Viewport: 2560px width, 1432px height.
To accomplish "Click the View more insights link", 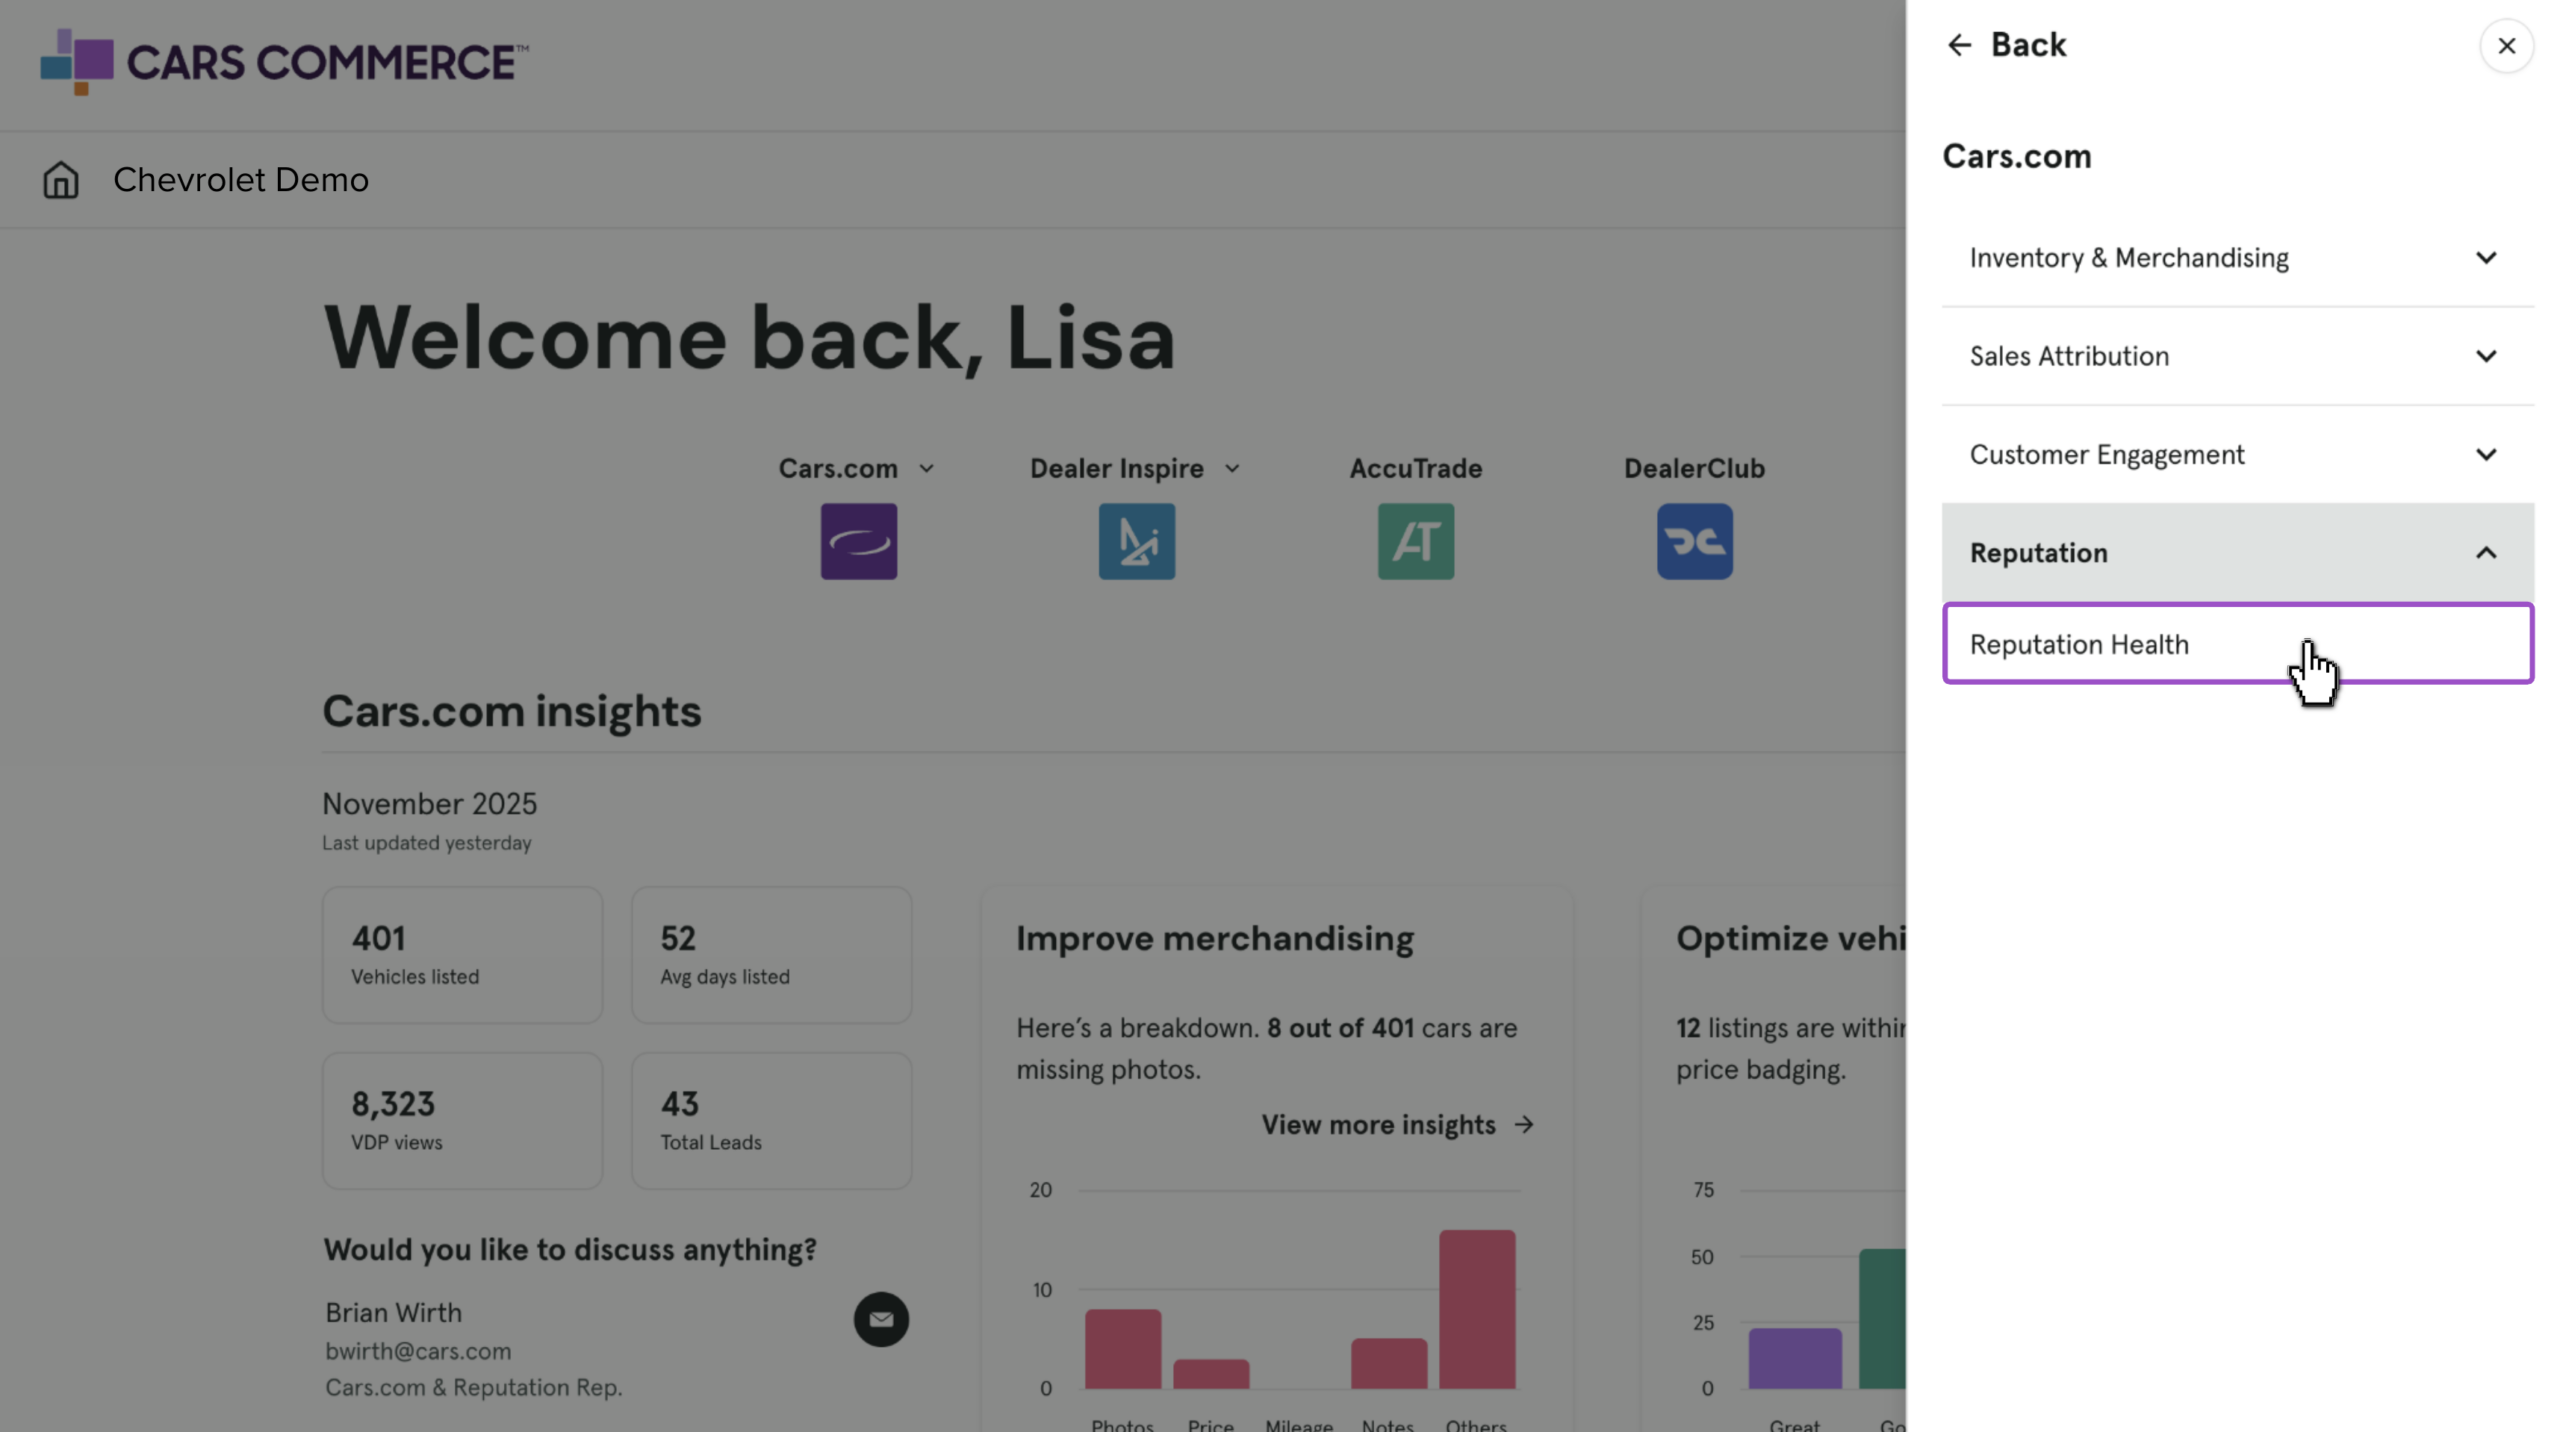I will pyautogui.click(x=1397, y=1124).
